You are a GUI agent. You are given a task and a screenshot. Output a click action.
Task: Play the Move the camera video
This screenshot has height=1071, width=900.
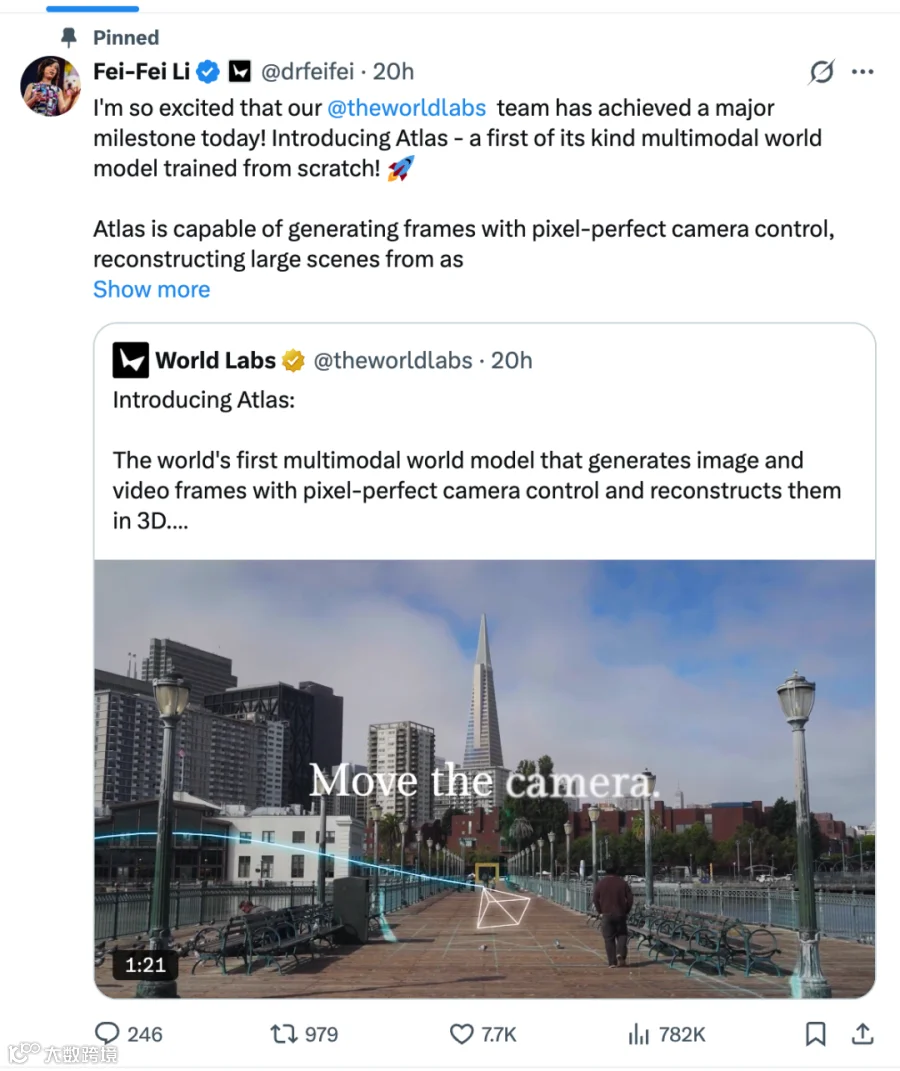pyautogui.click(x=484, y=779)
